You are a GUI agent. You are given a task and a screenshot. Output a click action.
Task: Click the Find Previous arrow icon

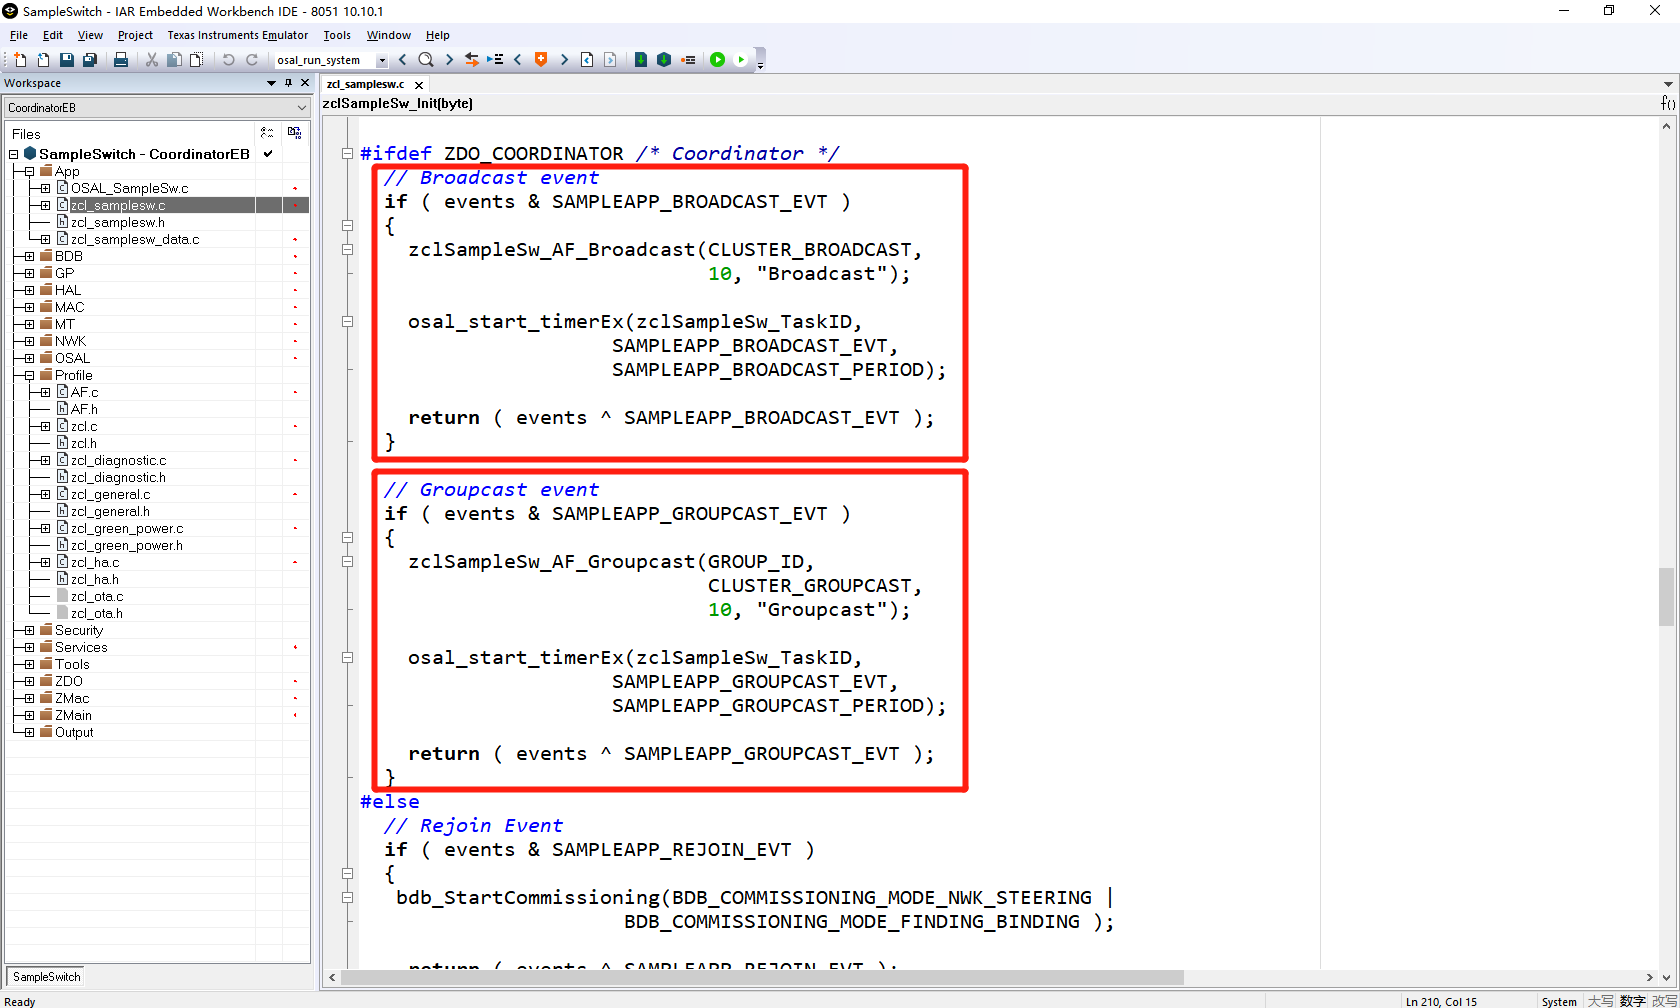[x=403, y=60]
